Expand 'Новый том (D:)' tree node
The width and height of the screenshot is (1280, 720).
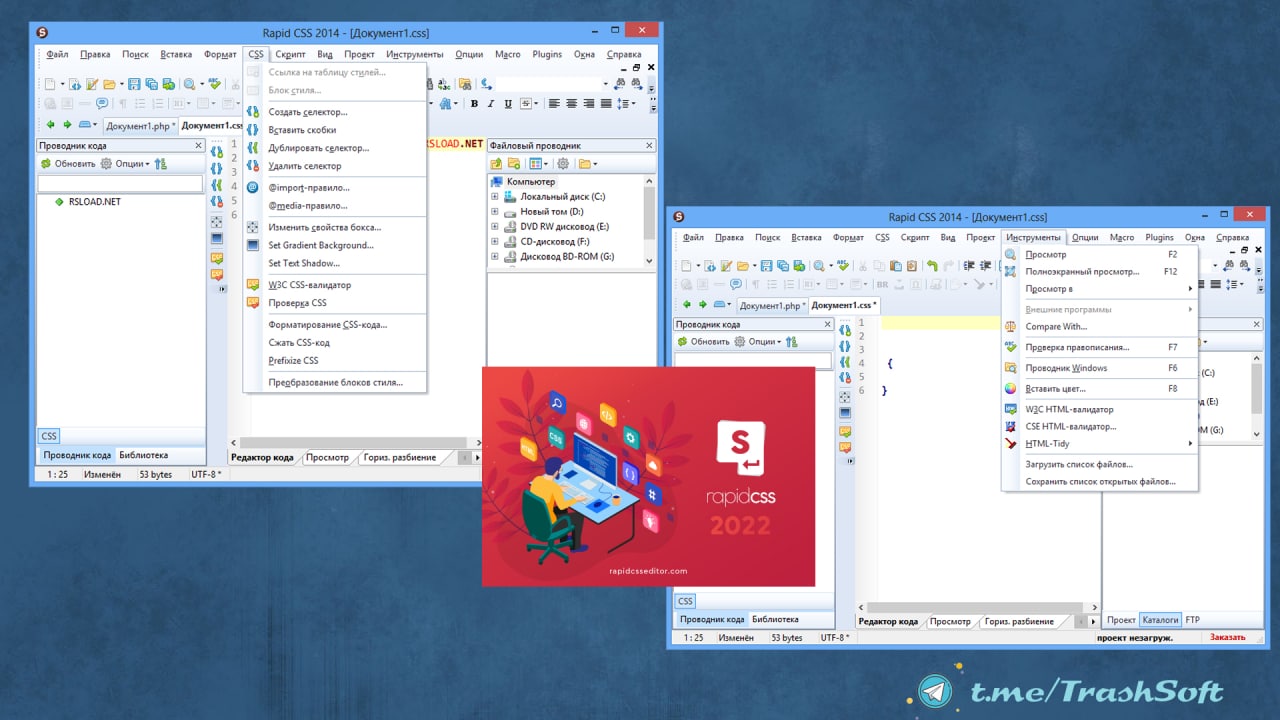tap(494, 212)
